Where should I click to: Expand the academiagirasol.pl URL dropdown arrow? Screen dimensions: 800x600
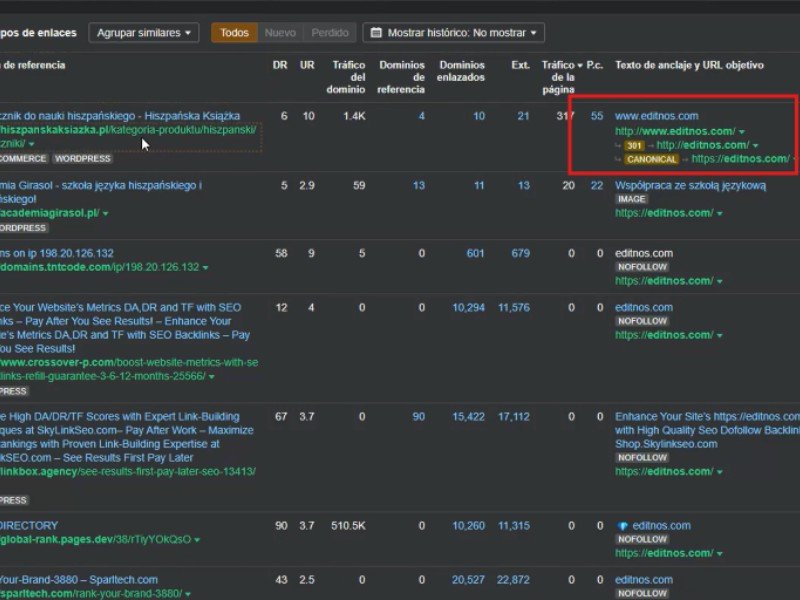[x=106, y=213]
